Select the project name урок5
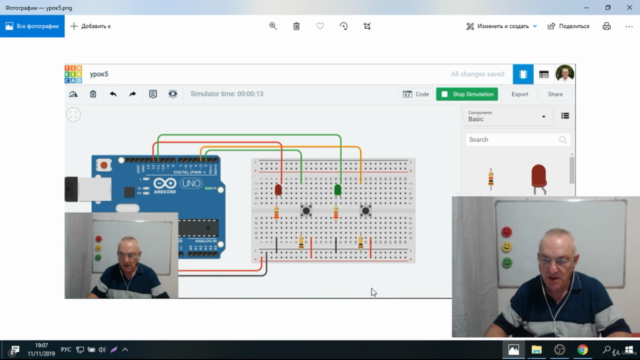The width and height of the screenshot is (640, 360). tap(99, 74)
